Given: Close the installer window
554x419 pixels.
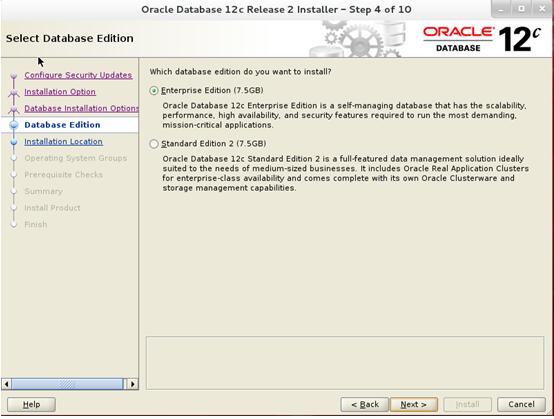Looking at the screenshot, I should point(542,10).
